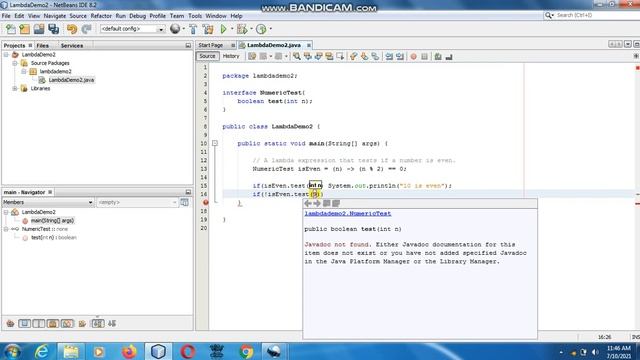Screen dimensions: 640x360
Task: Open Firefox from the Windows taskbar
Action: 129,351
